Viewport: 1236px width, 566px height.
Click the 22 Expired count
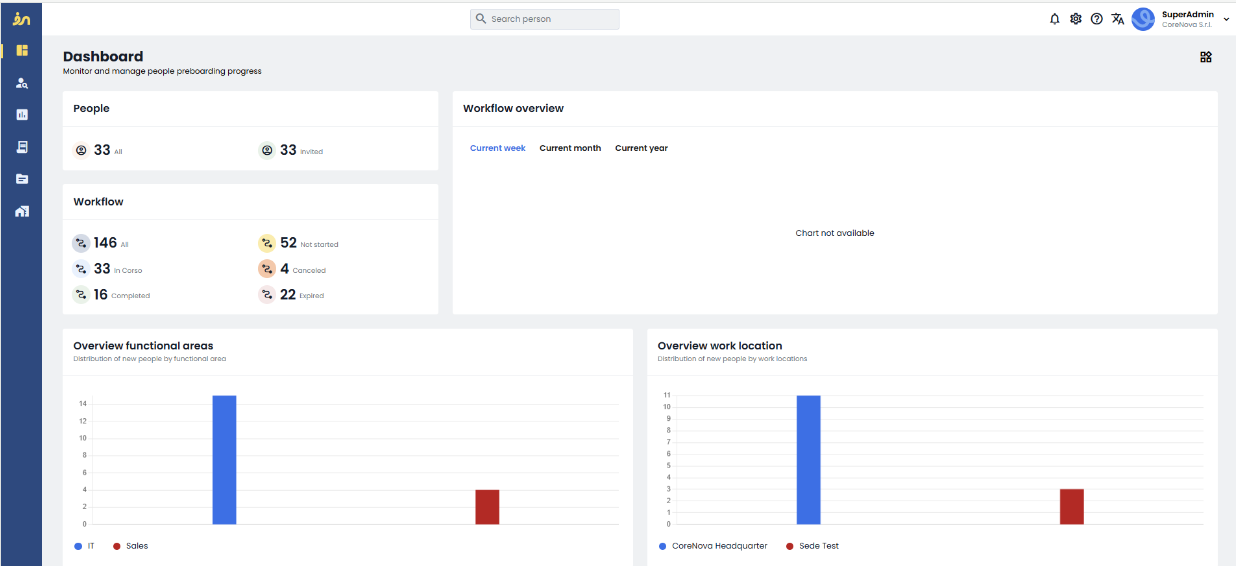coord(288,295)
